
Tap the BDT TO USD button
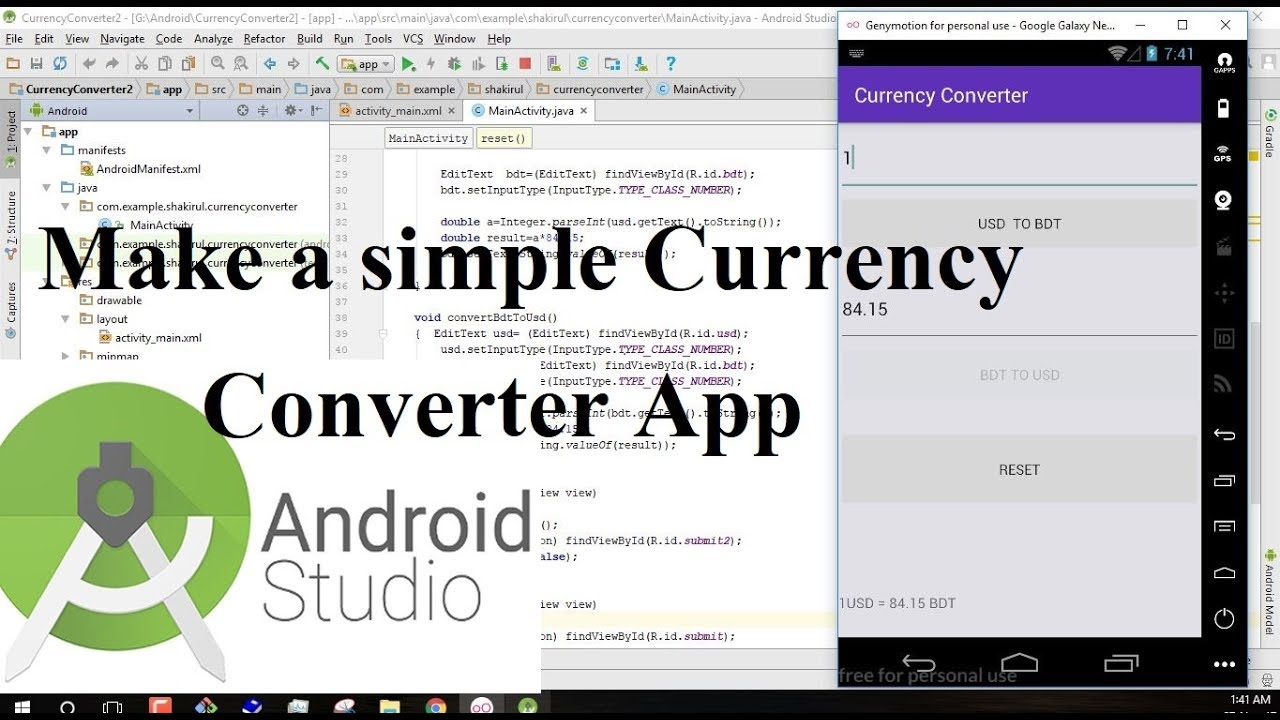tap(1019, 375)
